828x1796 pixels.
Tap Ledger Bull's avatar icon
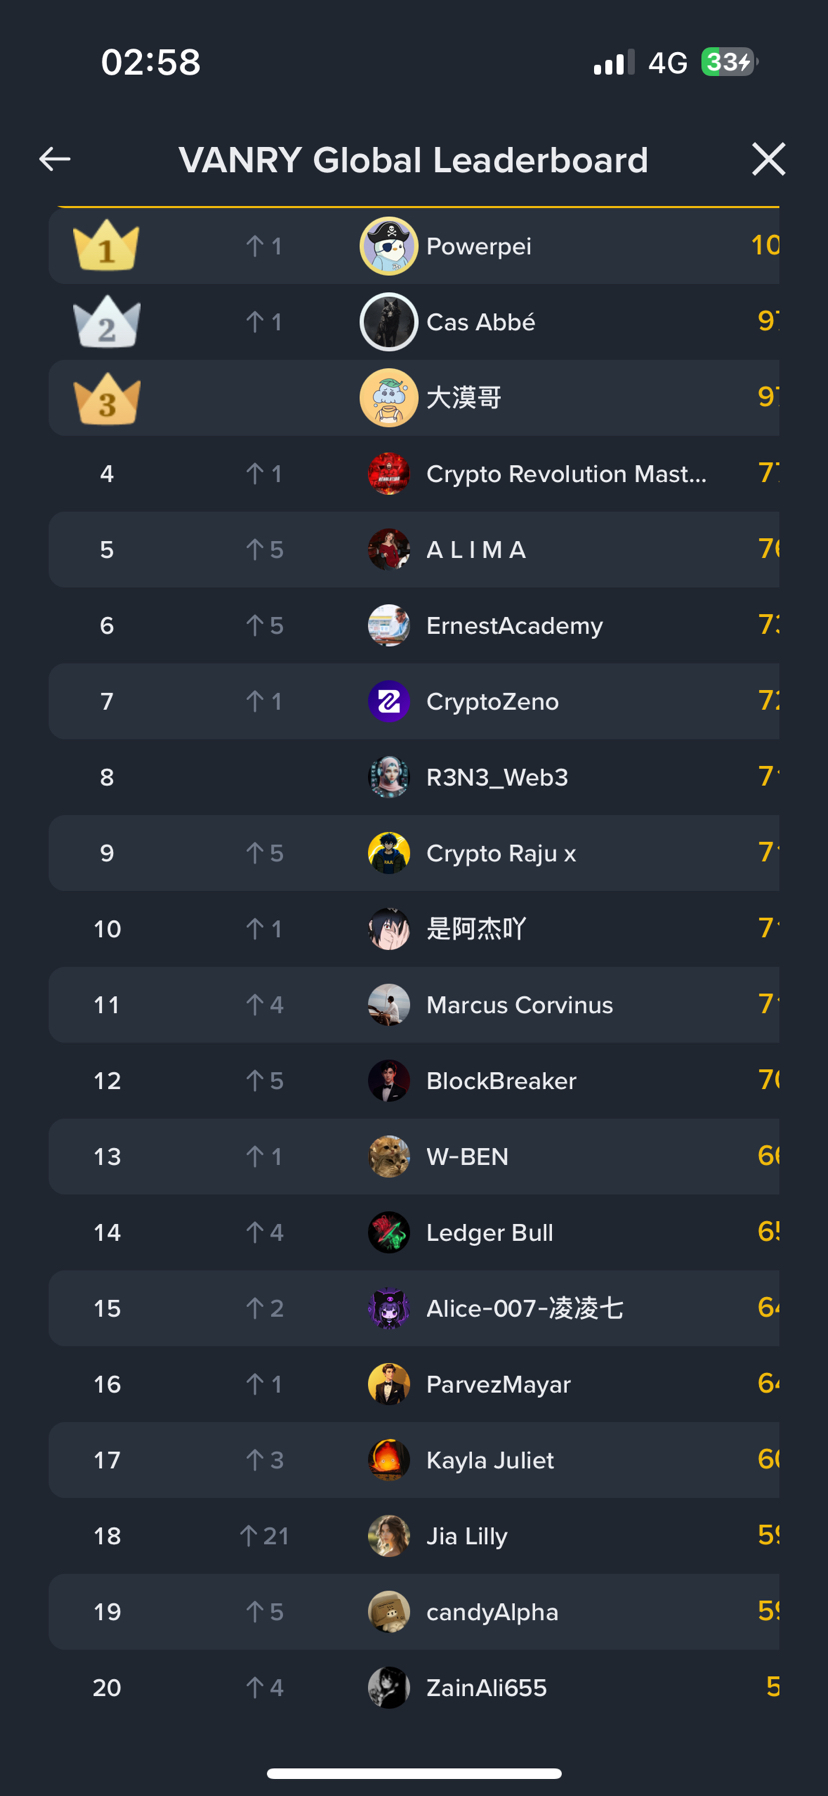pos(388,1232)
